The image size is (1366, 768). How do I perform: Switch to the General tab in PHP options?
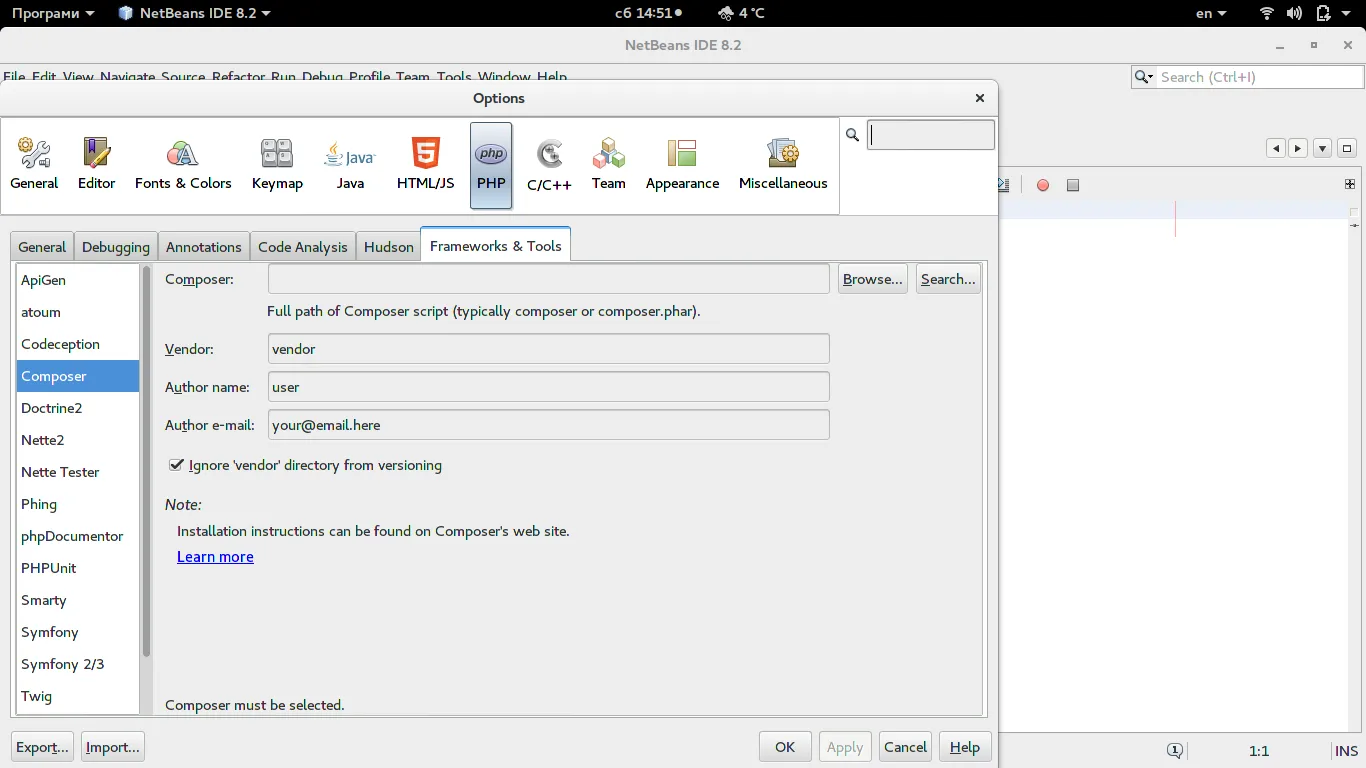[42, 247]
